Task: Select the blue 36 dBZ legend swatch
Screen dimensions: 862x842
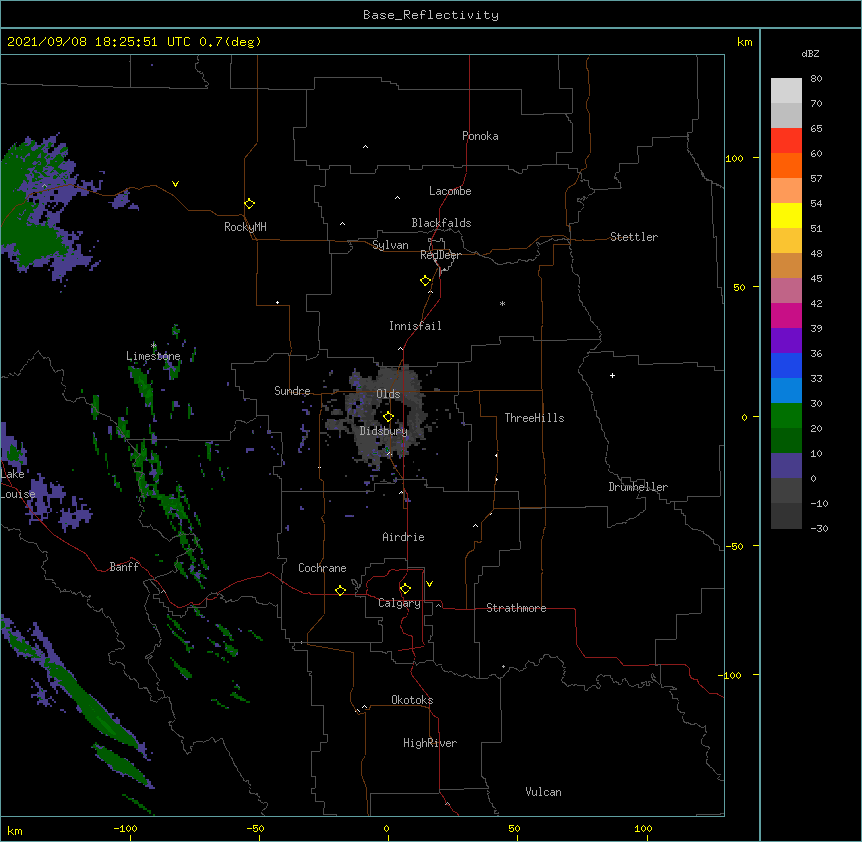Action: point(786,365)
